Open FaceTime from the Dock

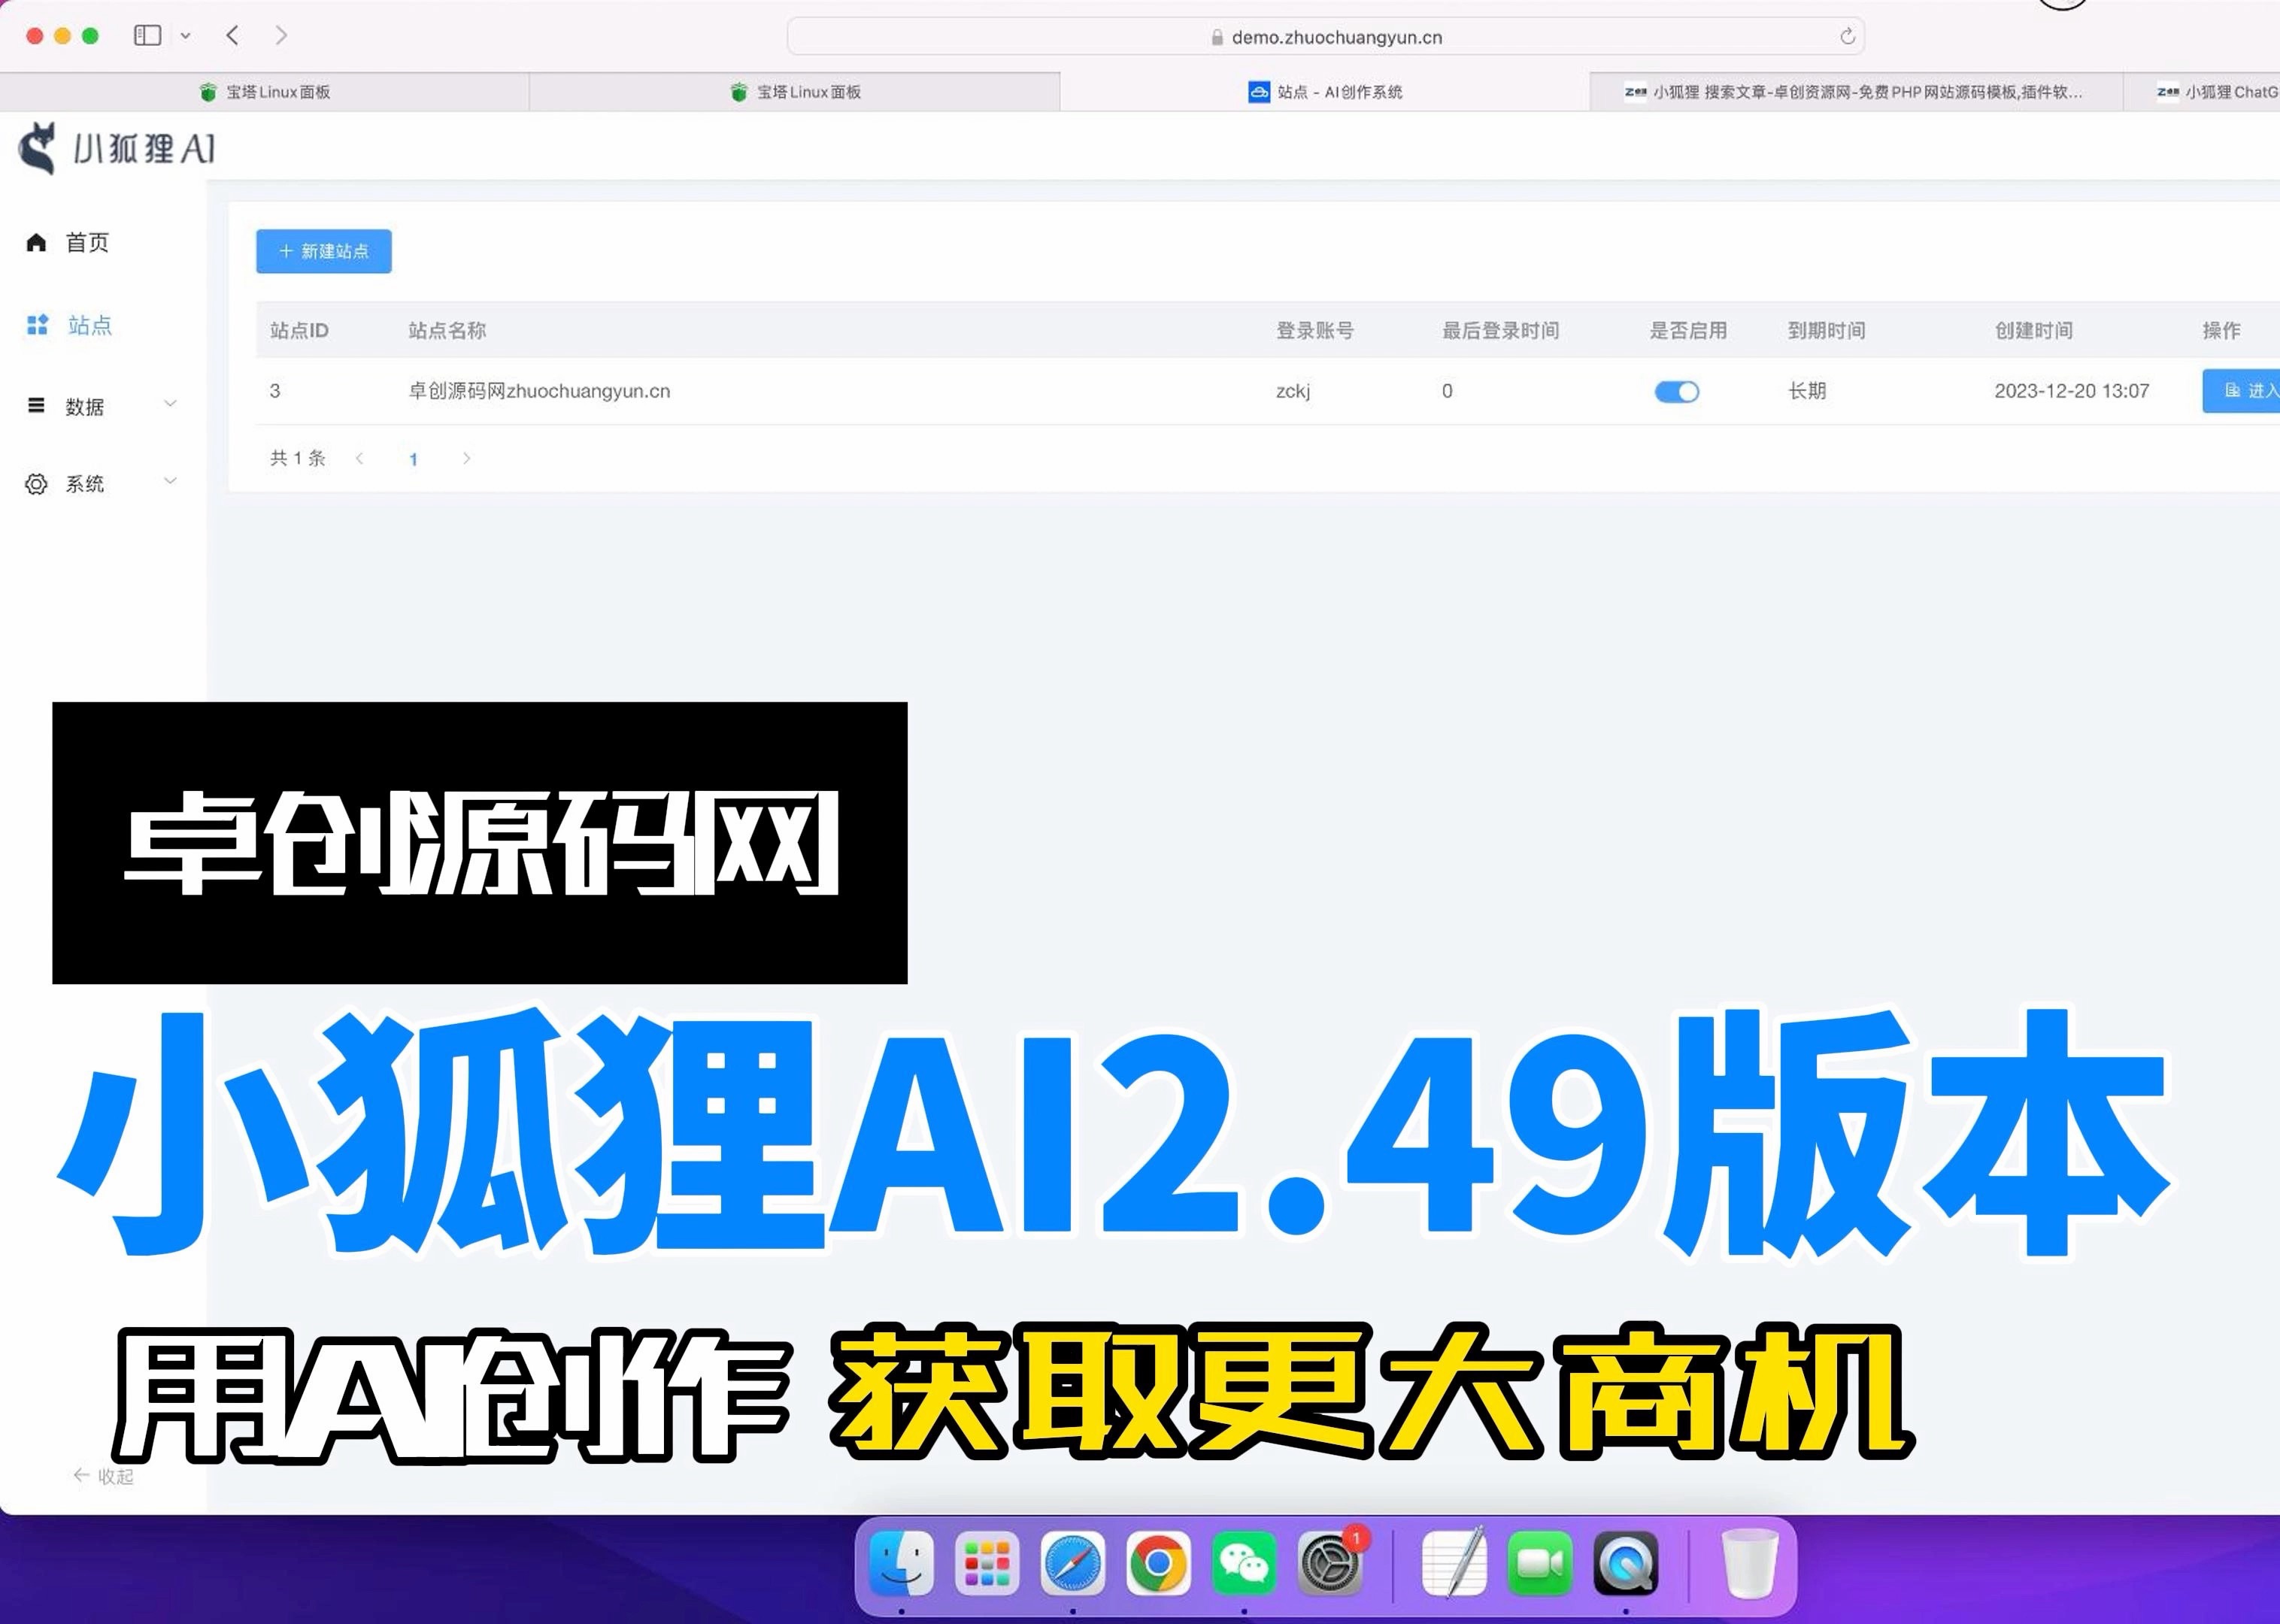(x=1540, y=1563)
